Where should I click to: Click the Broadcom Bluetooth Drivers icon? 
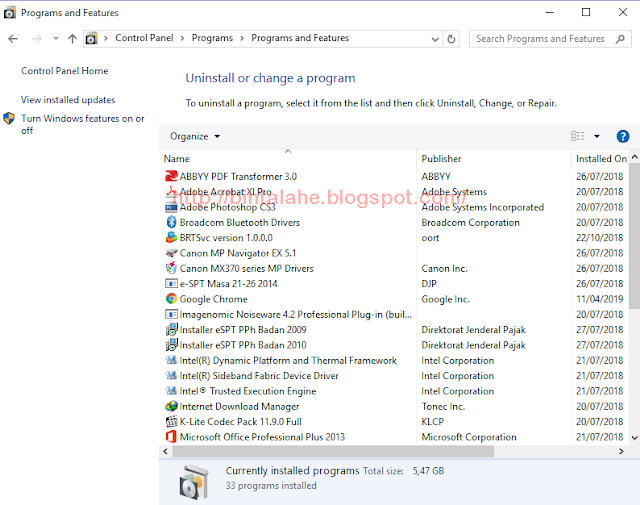tap(171, 222)
